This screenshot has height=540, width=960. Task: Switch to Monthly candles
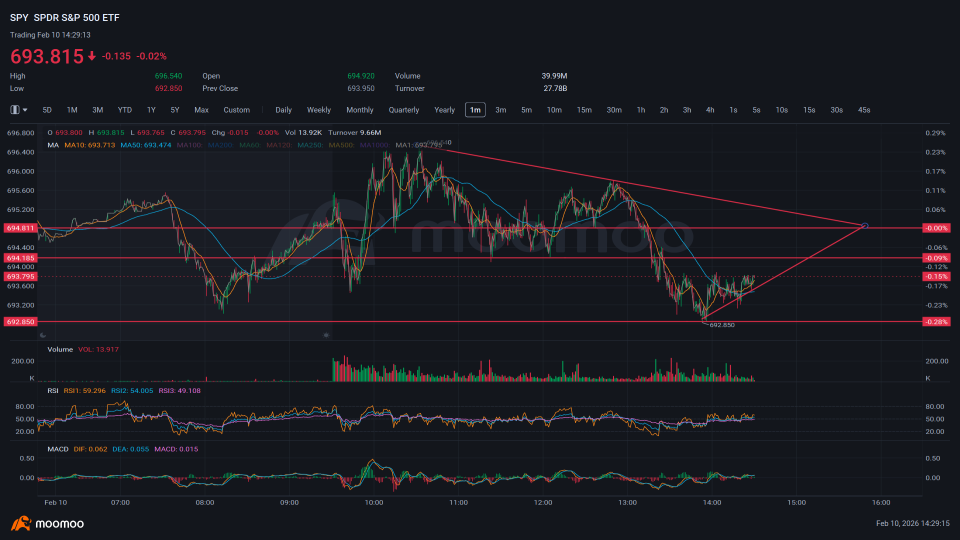click(360, 110)
